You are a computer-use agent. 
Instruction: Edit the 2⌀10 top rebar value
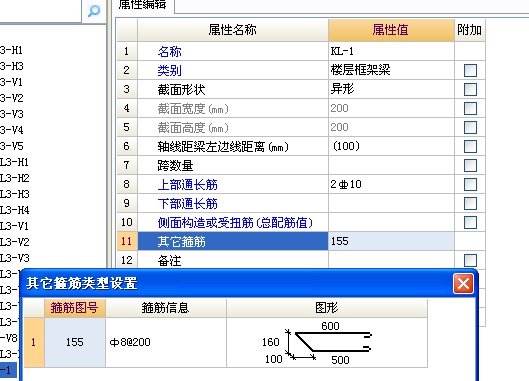click(x=391, y=184)
